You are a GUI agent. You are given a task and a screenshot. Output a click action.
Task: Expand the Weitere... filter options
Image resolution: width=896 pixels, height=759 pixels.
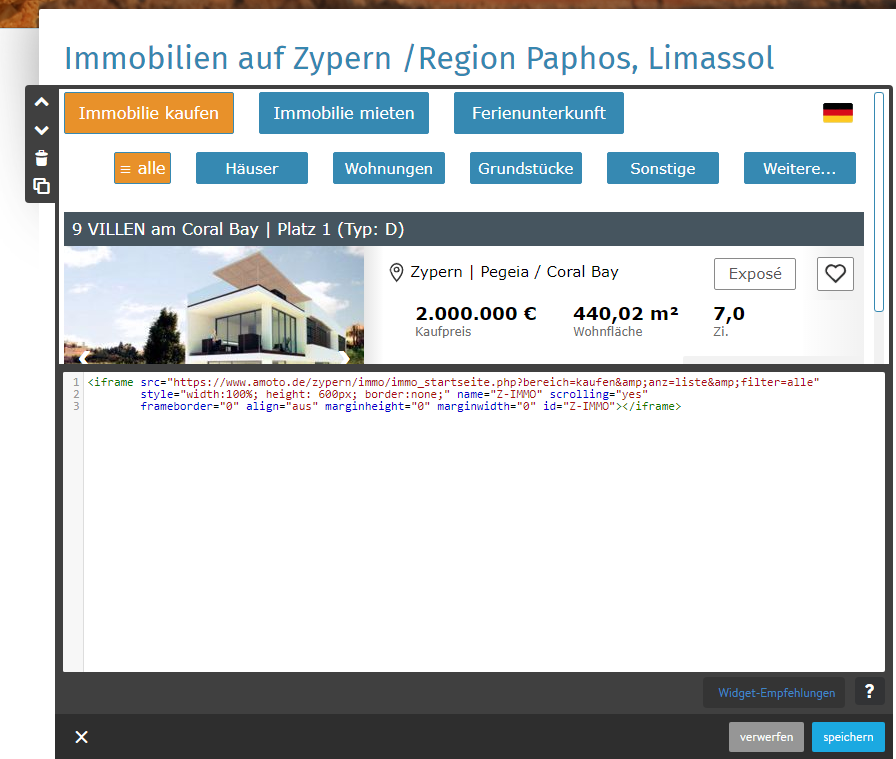click(x=799, y=168)
